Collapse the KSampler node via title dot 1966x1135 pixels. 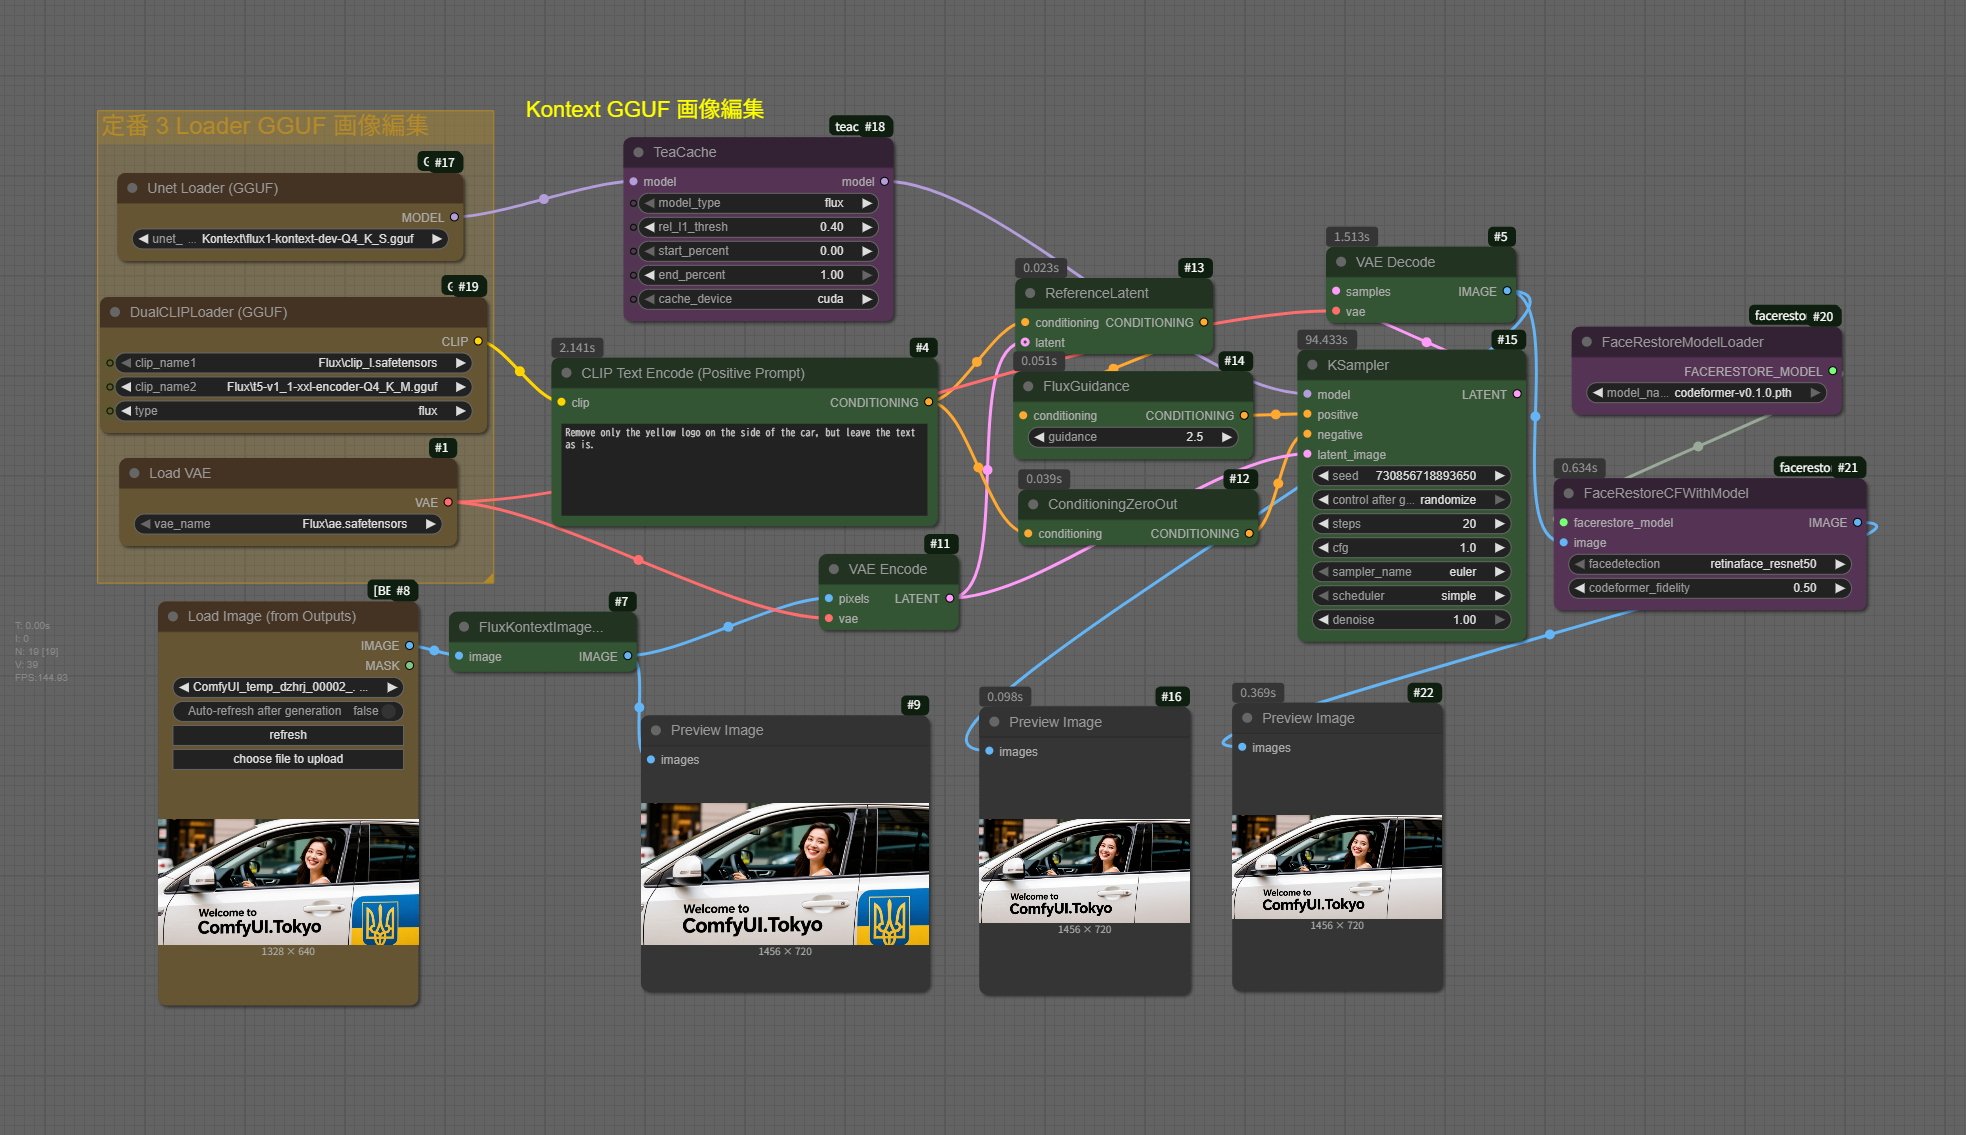pos(1312,365)
